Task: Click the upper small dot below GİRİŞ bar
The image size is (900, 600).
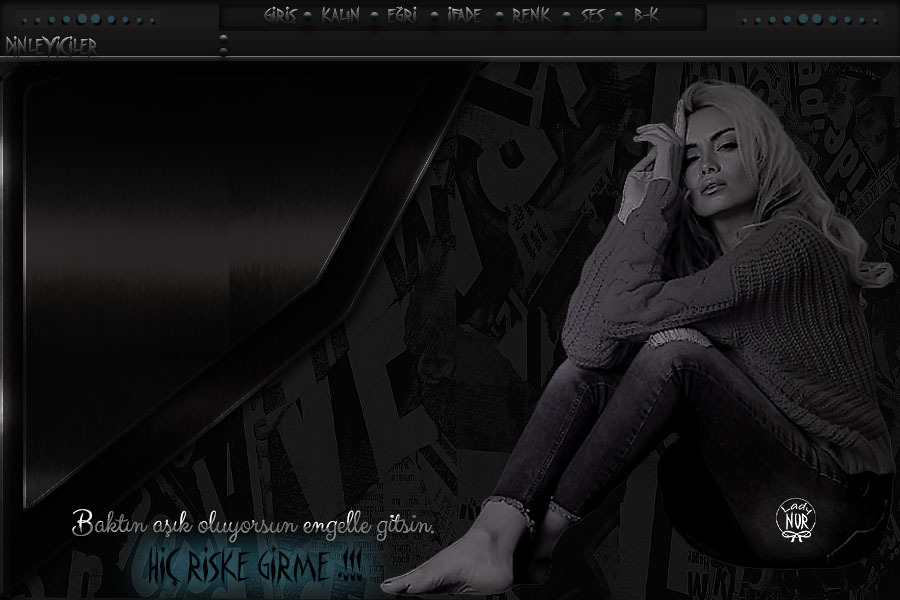Action: (223, 39)
